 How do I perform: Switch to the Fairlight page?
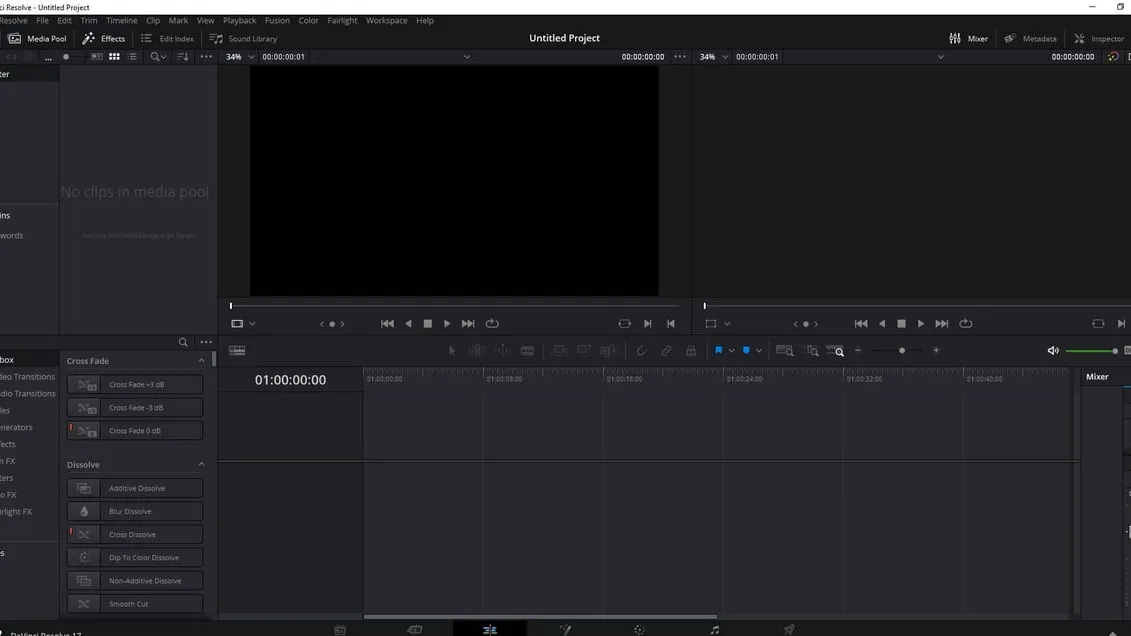tap(714, 629)
